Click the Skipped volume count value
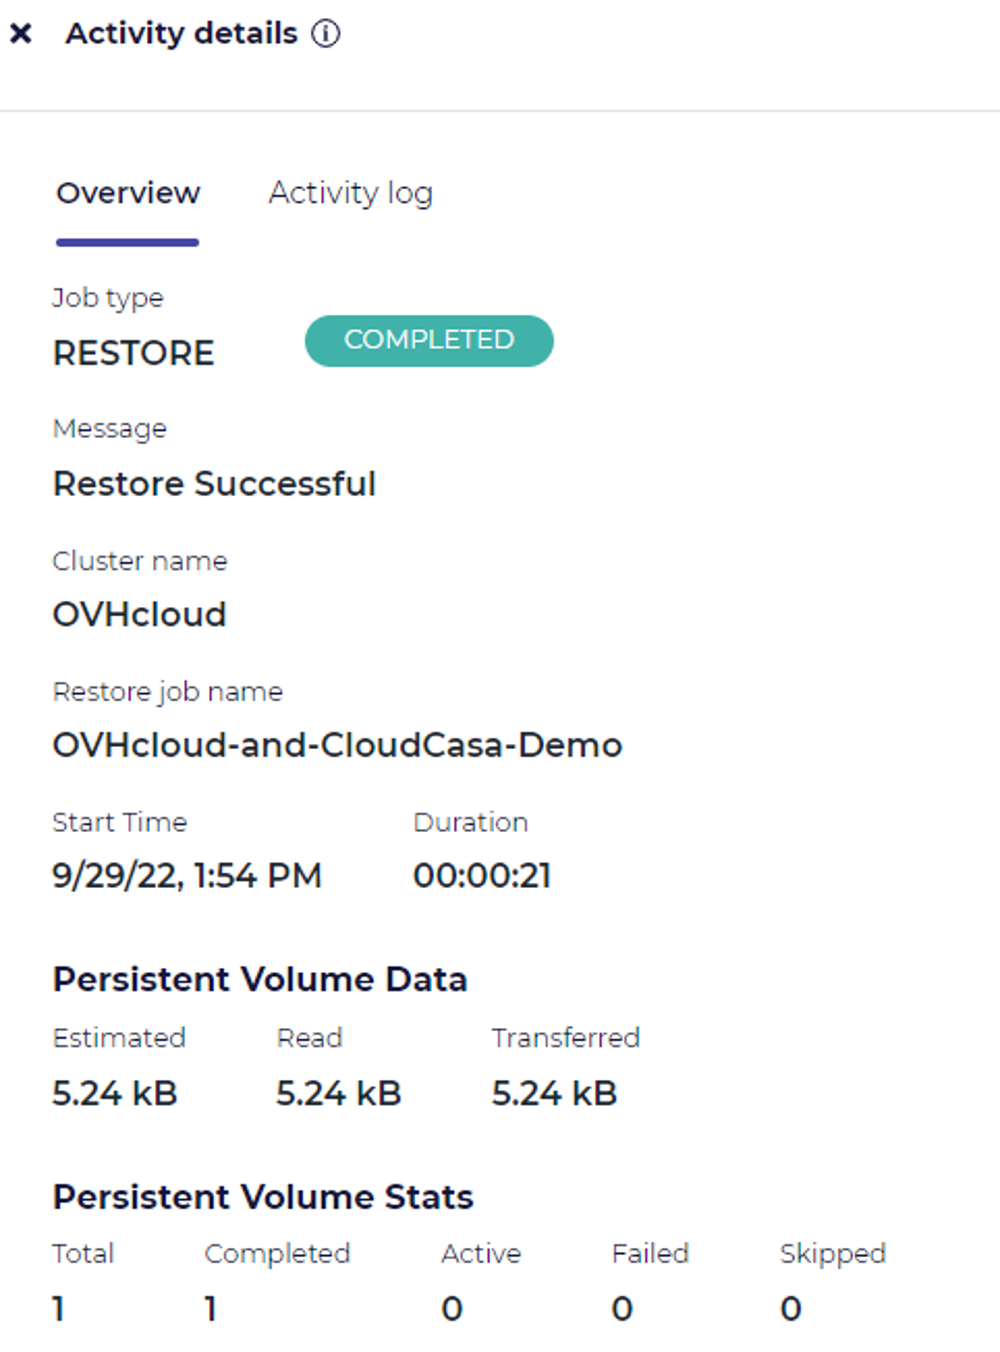 [791, 1309]
